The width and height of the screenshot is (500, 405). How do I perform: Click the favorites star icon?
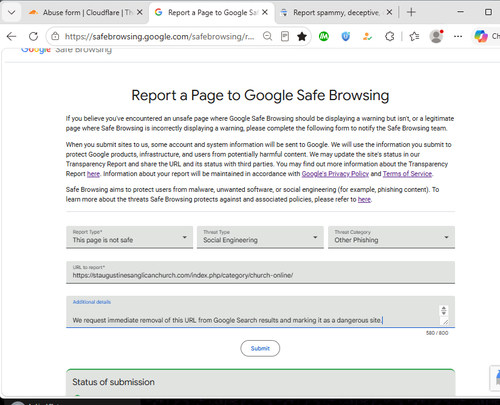click(302, 36)
